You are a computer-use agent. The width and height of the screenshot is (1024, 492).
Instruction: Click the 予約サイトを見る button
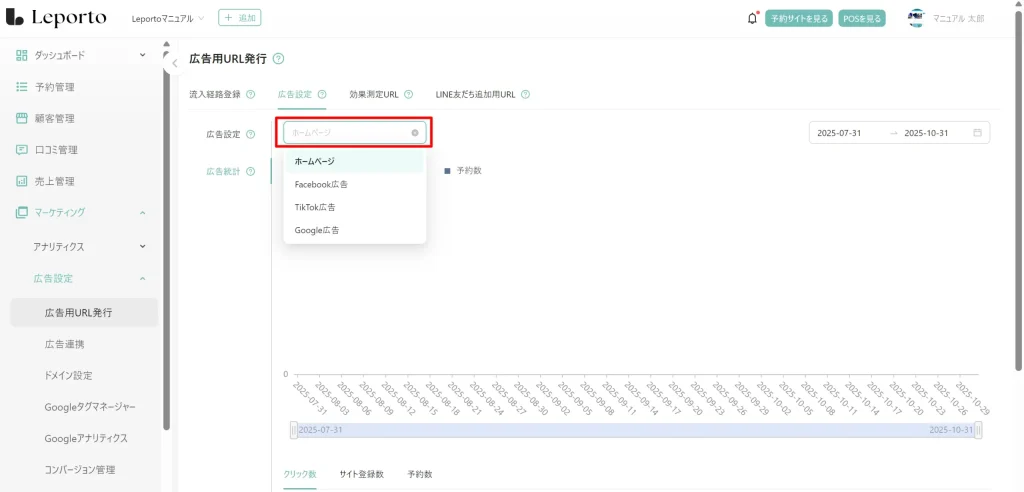tap(799, 19)
